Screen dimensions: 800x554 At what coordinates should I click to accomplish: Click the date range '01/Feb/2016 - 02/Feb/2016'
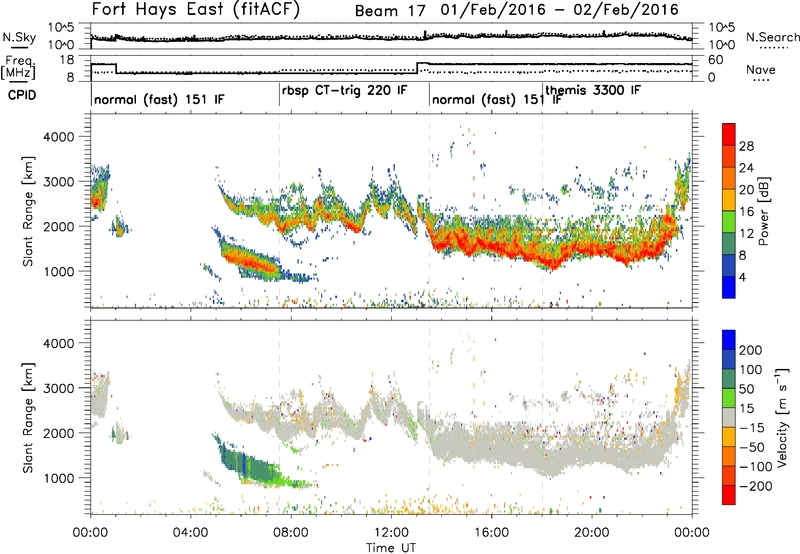(x=559, y=10)
